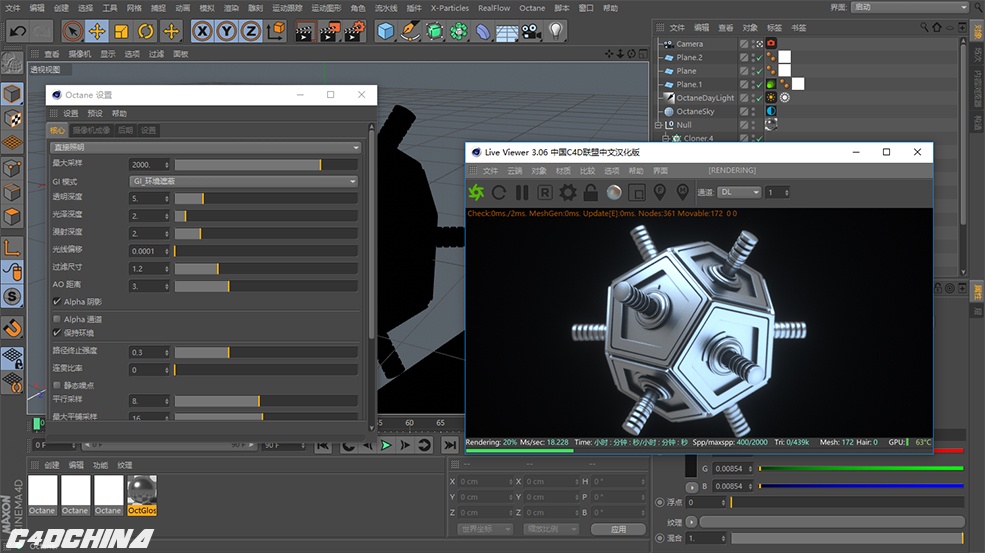985x553 pixels.
Task: Go to the timeline end frame
Action: coord(450,446)
